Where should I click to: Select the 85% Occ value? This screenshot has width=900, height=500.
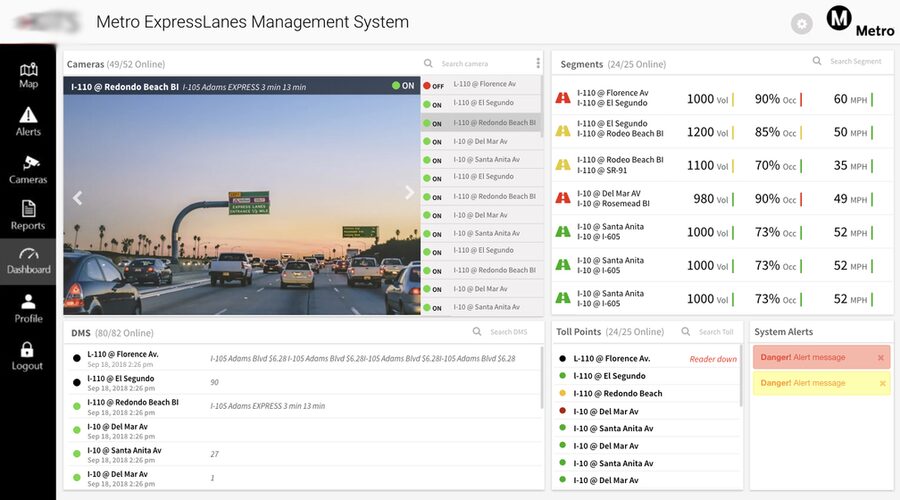click(775, 132)
